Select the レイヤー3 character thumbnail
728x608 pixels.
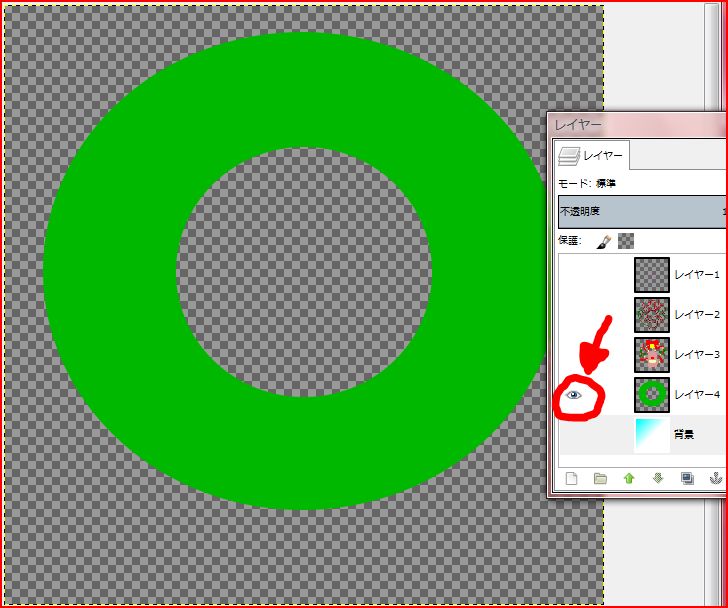pos(652,355)
